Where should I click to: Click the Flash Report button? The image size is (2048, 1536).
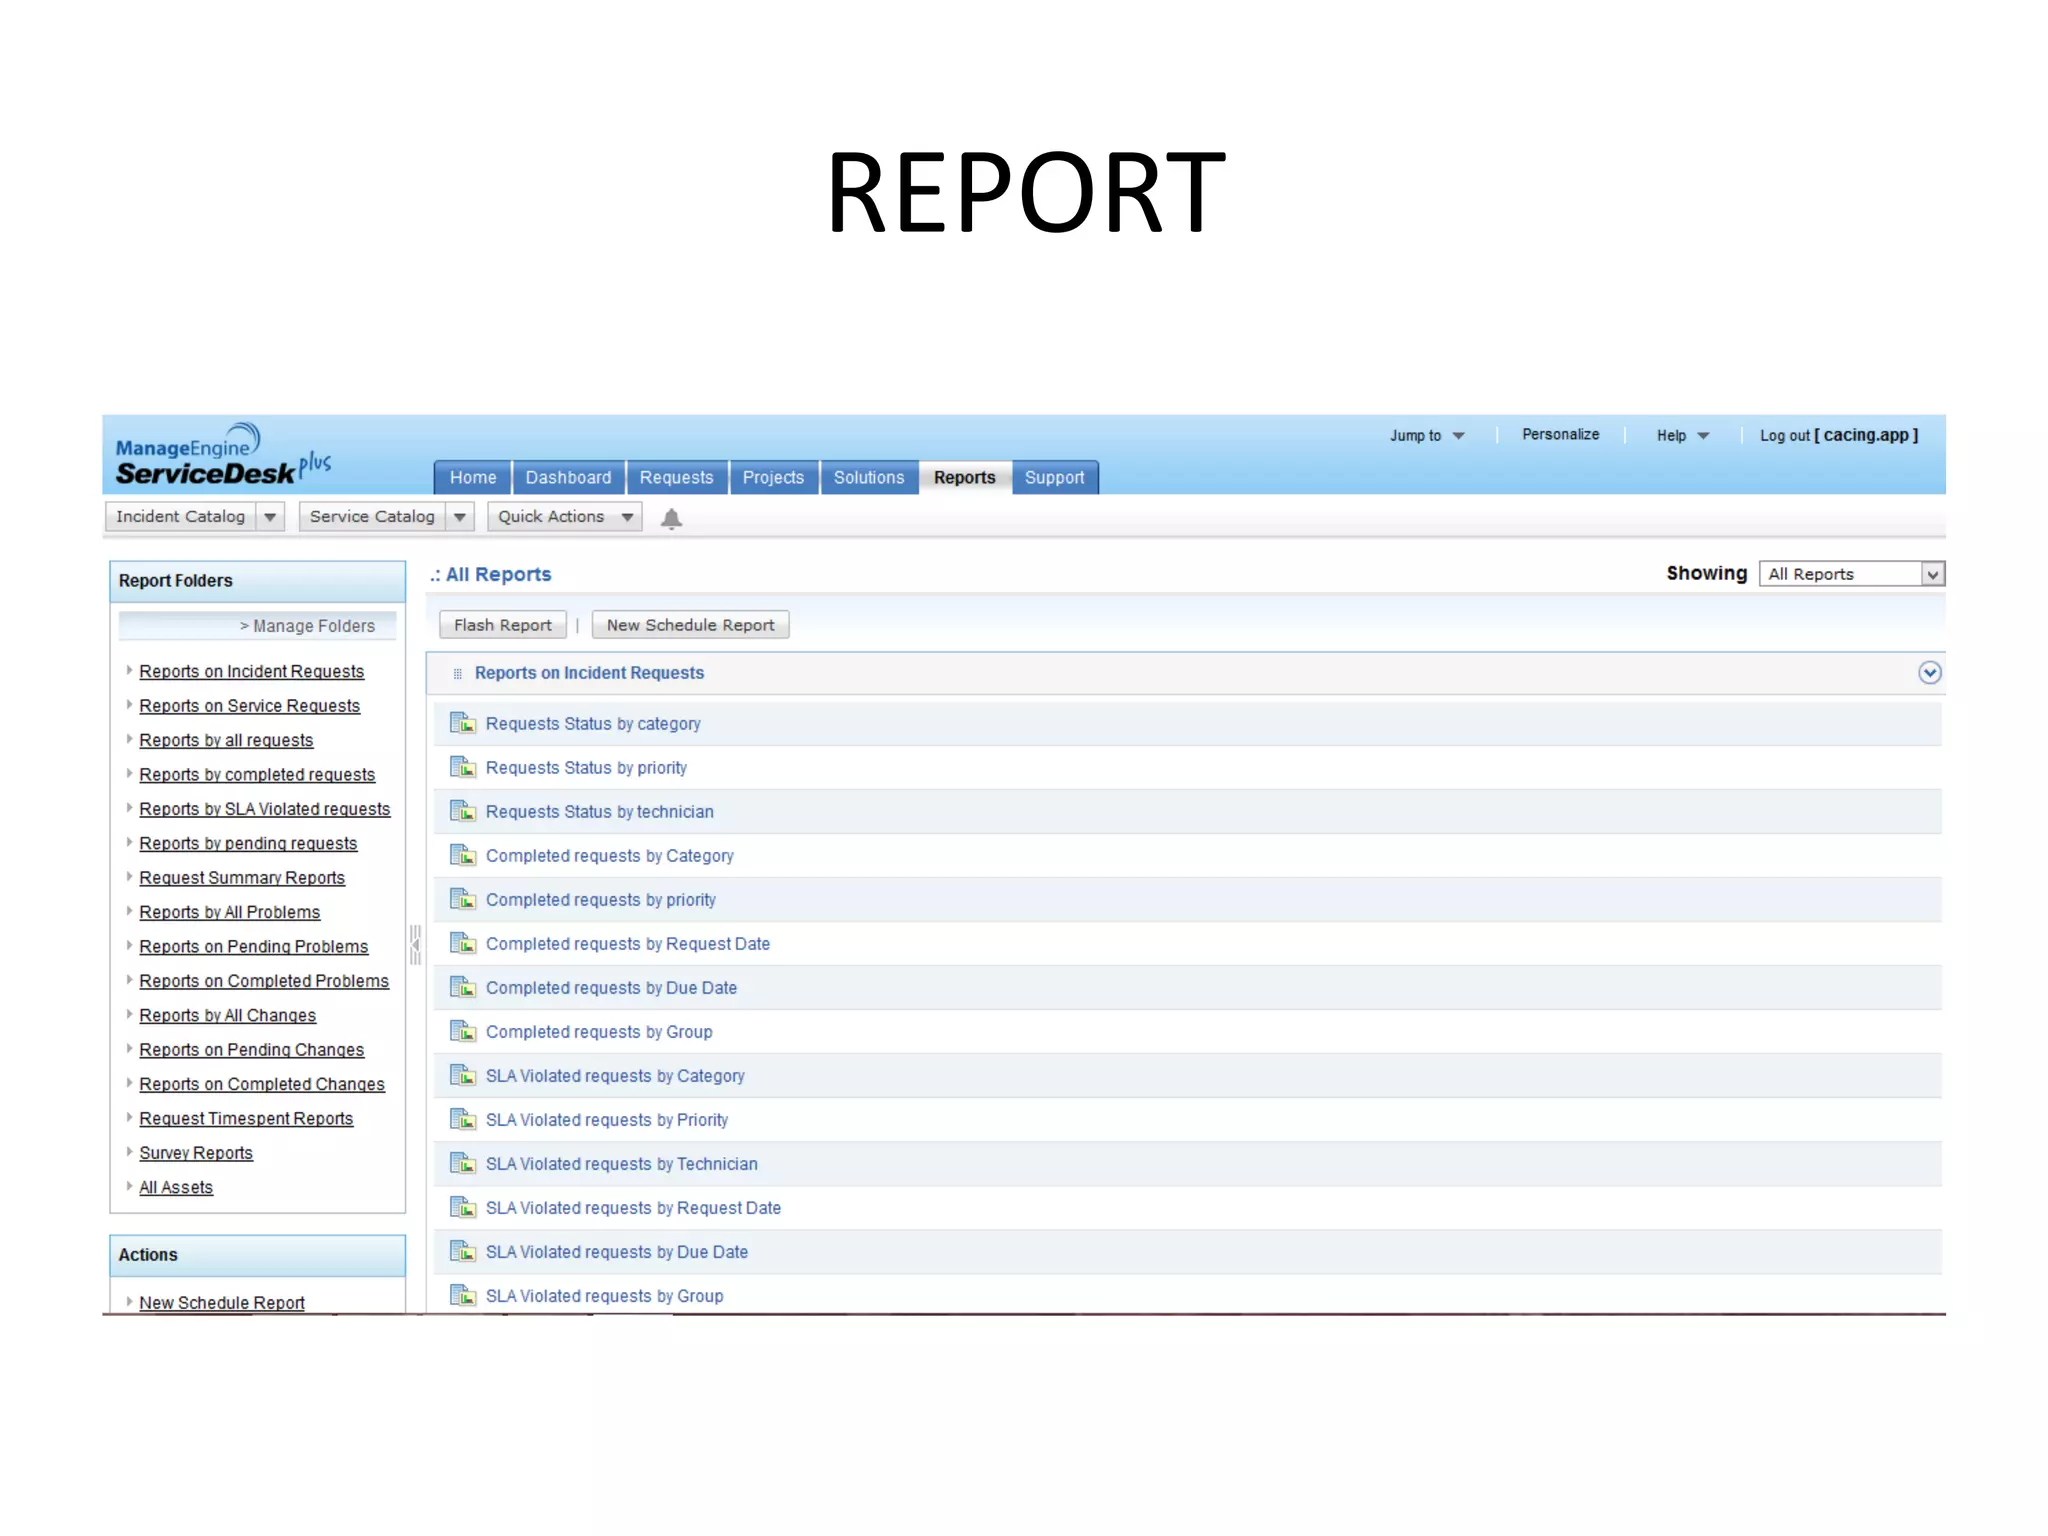click(503, 625)
